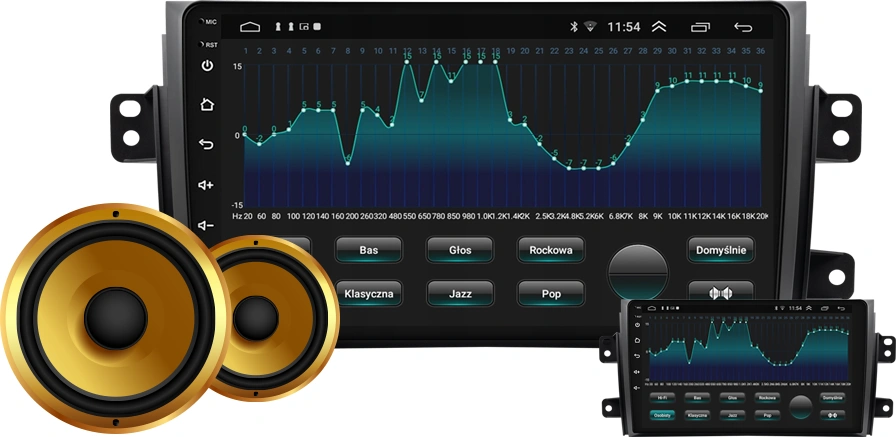The height and width of the screenshot is (437, 896).
Task: Apply the Pop preset
Action: (x=551, y=294)
